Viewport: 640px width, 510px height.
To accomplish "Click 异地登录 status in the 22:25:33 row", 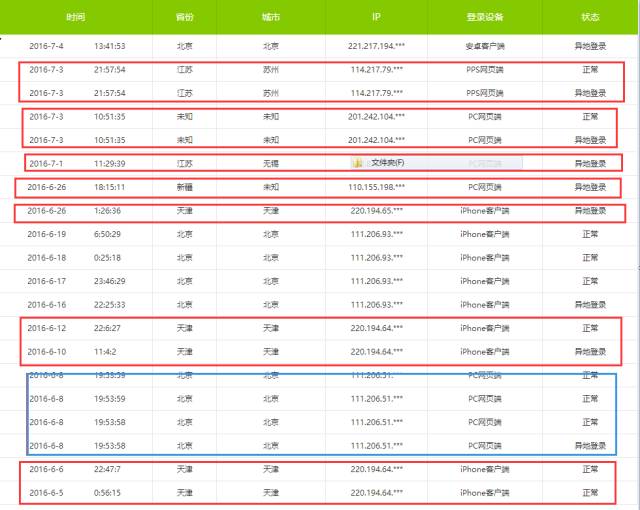I will (590, 305).
